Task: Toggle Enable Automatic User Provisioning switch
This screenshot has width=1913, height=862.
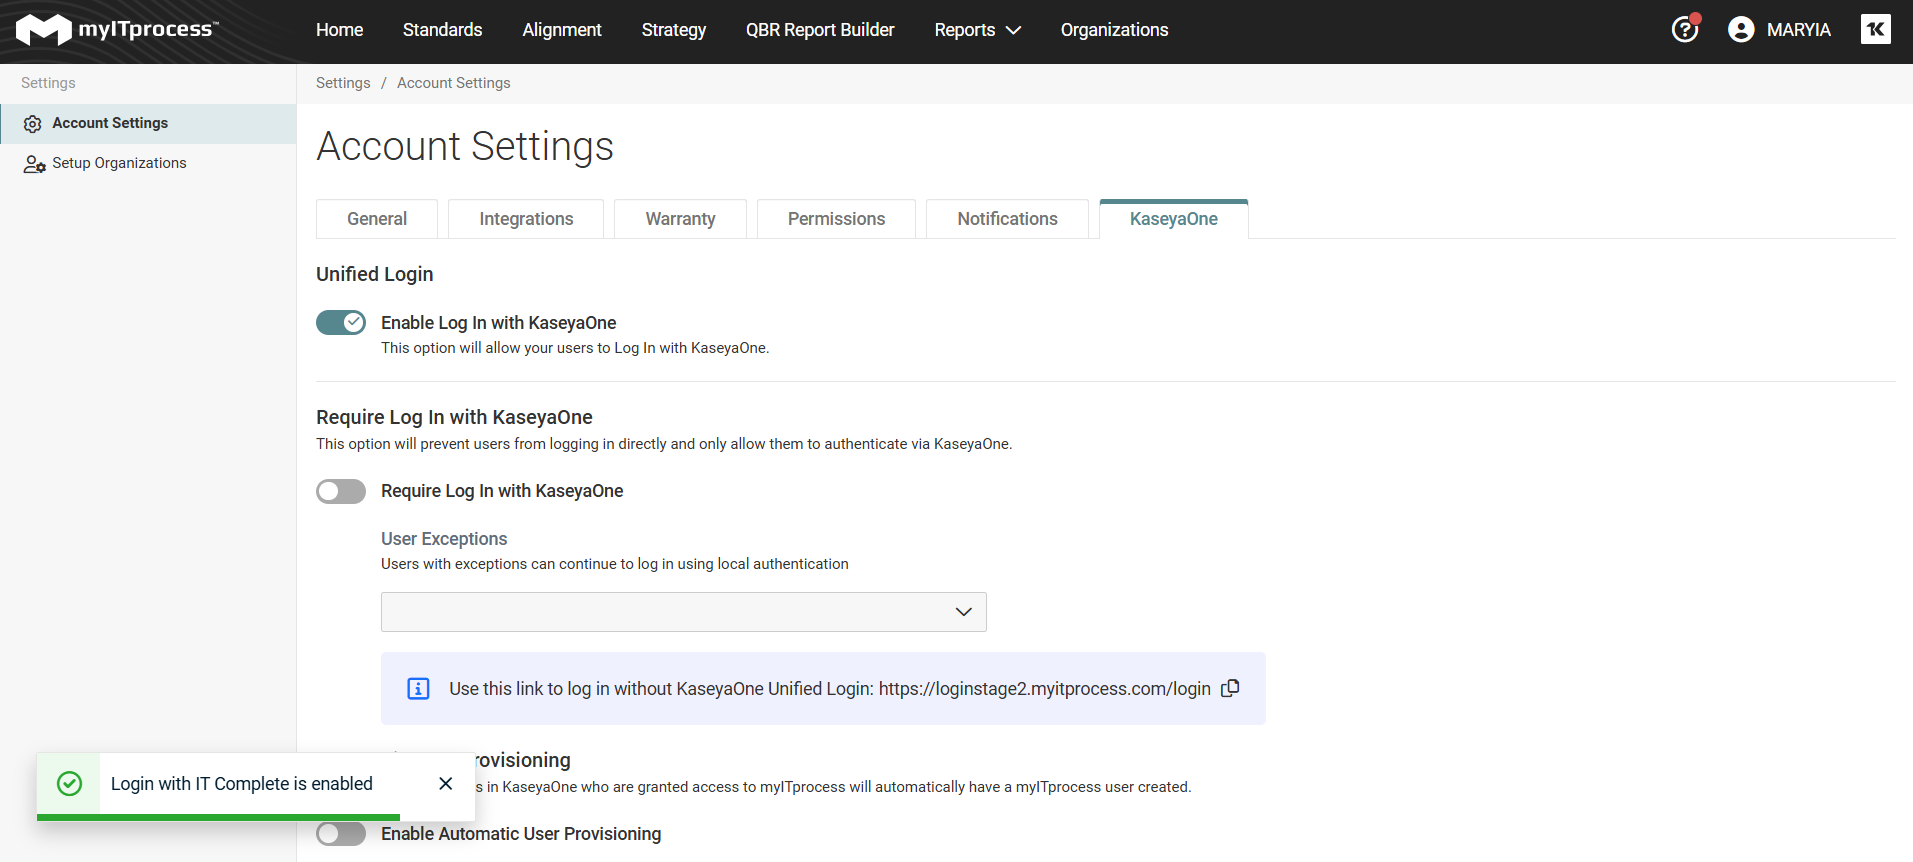Action: tap(341, 834)
